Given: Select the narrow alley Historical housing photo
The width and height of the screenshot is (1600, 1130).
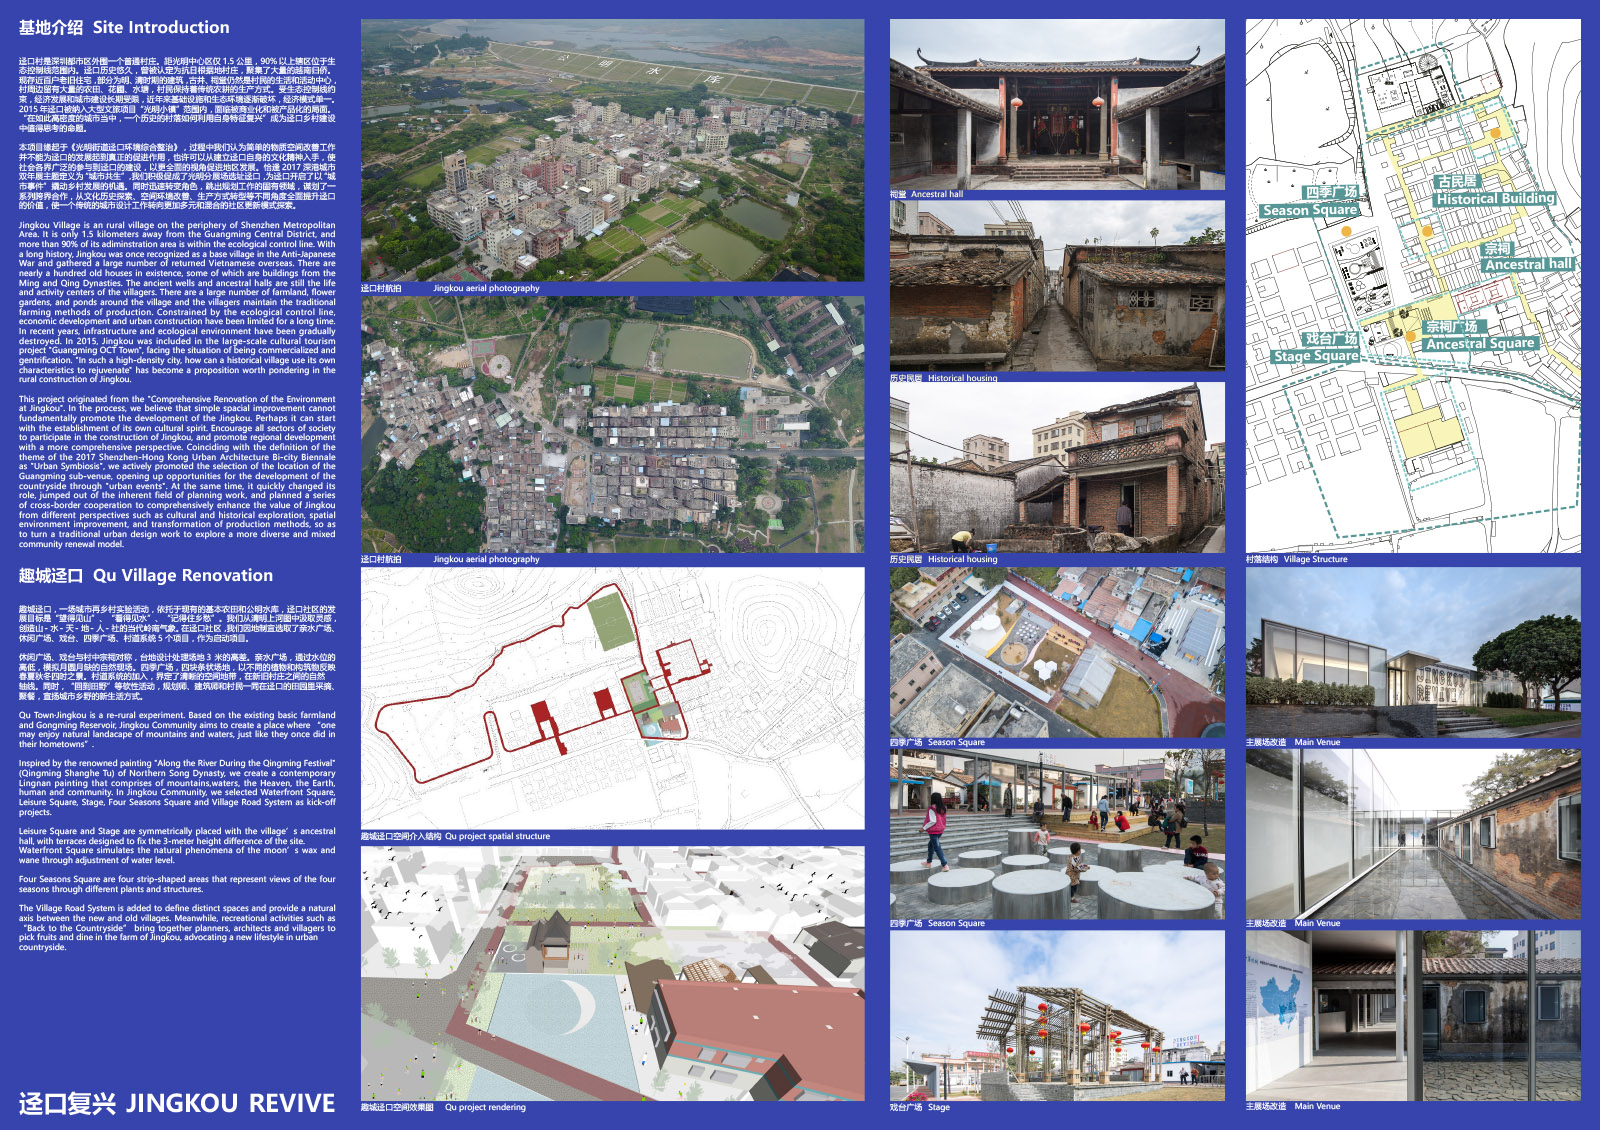Looking at the screenshot, I should (1057, 286).
